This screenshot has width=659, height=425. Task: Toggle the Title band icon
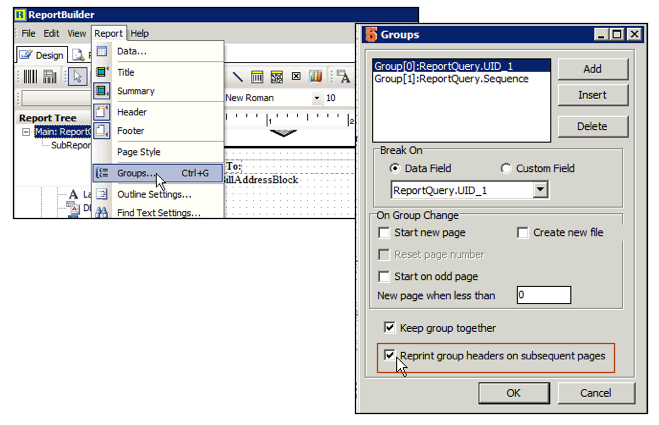[102, 72]
